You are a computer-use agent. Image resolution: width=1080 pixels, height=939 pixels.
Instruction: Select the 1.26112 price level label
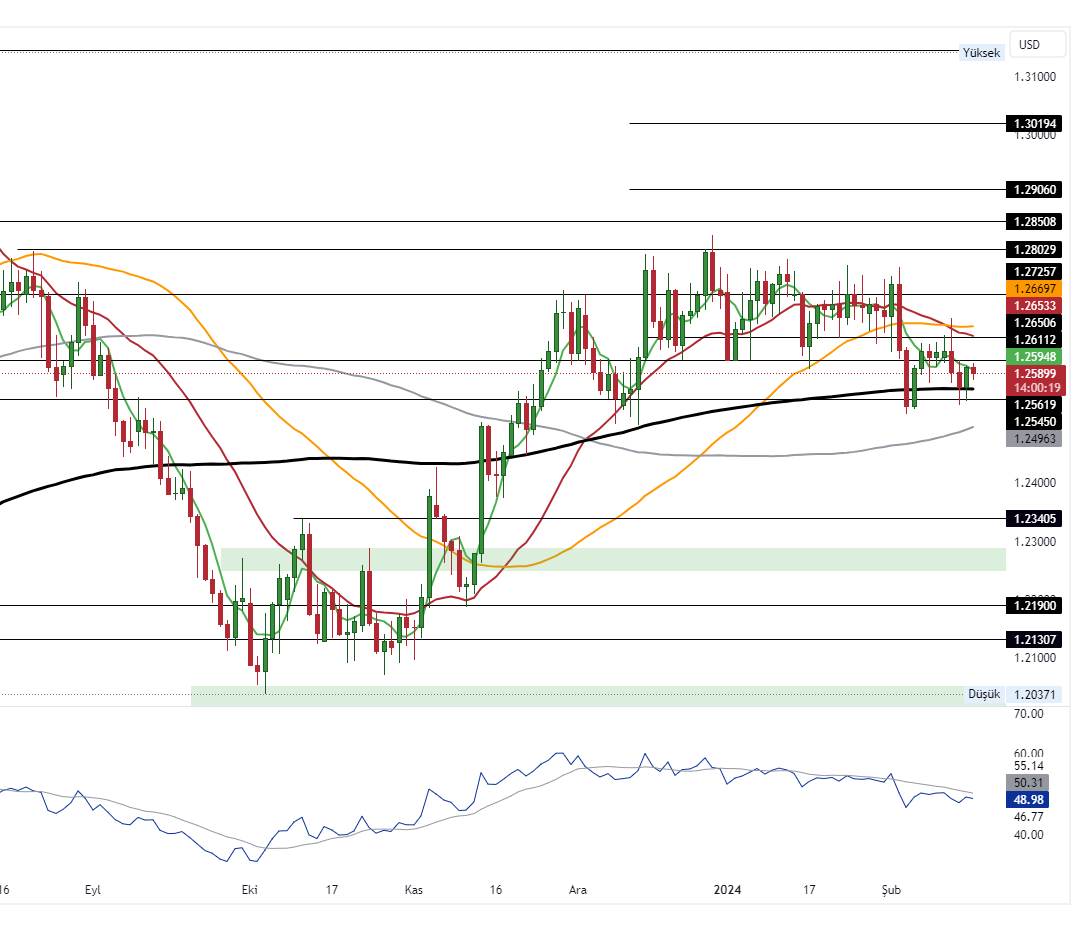click(1034, 340)
